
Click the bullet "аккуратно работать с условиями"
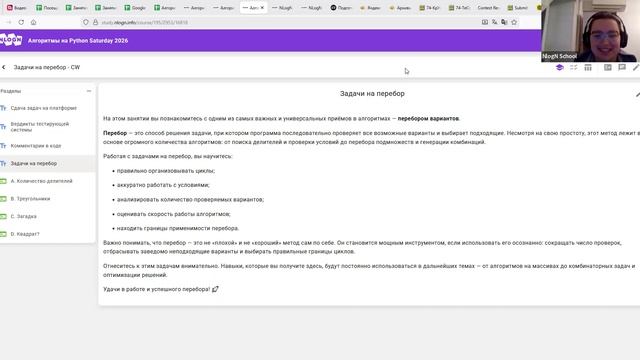163,185
